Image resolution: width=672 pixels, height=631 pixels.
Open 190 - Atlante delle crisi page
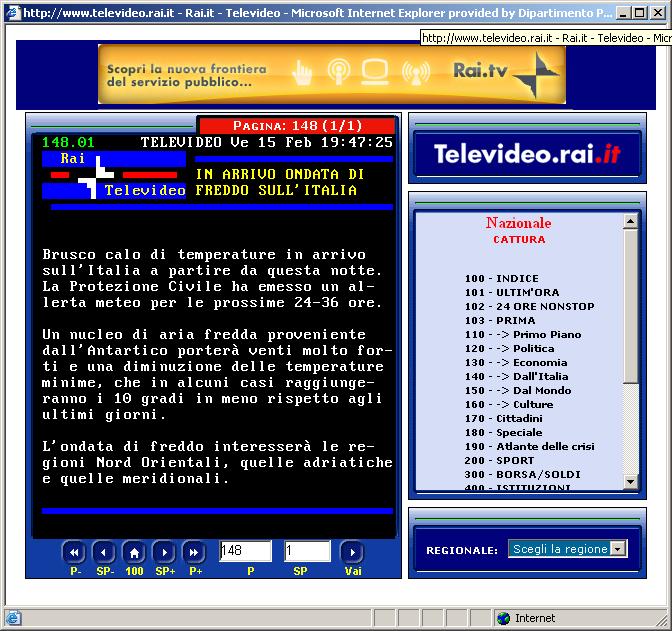(x=530, y=447)
